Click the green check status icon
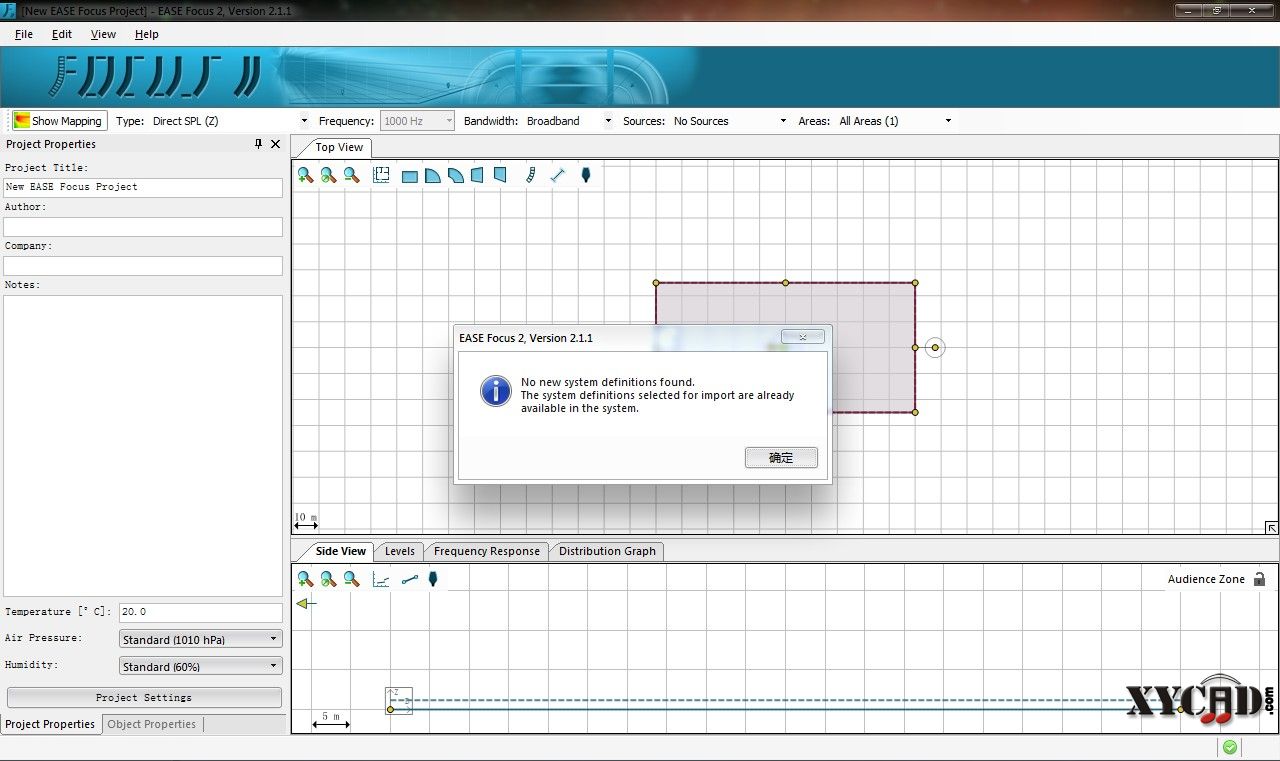The height and width of the screenshot is (761, 1280). tap(1230, 747)
